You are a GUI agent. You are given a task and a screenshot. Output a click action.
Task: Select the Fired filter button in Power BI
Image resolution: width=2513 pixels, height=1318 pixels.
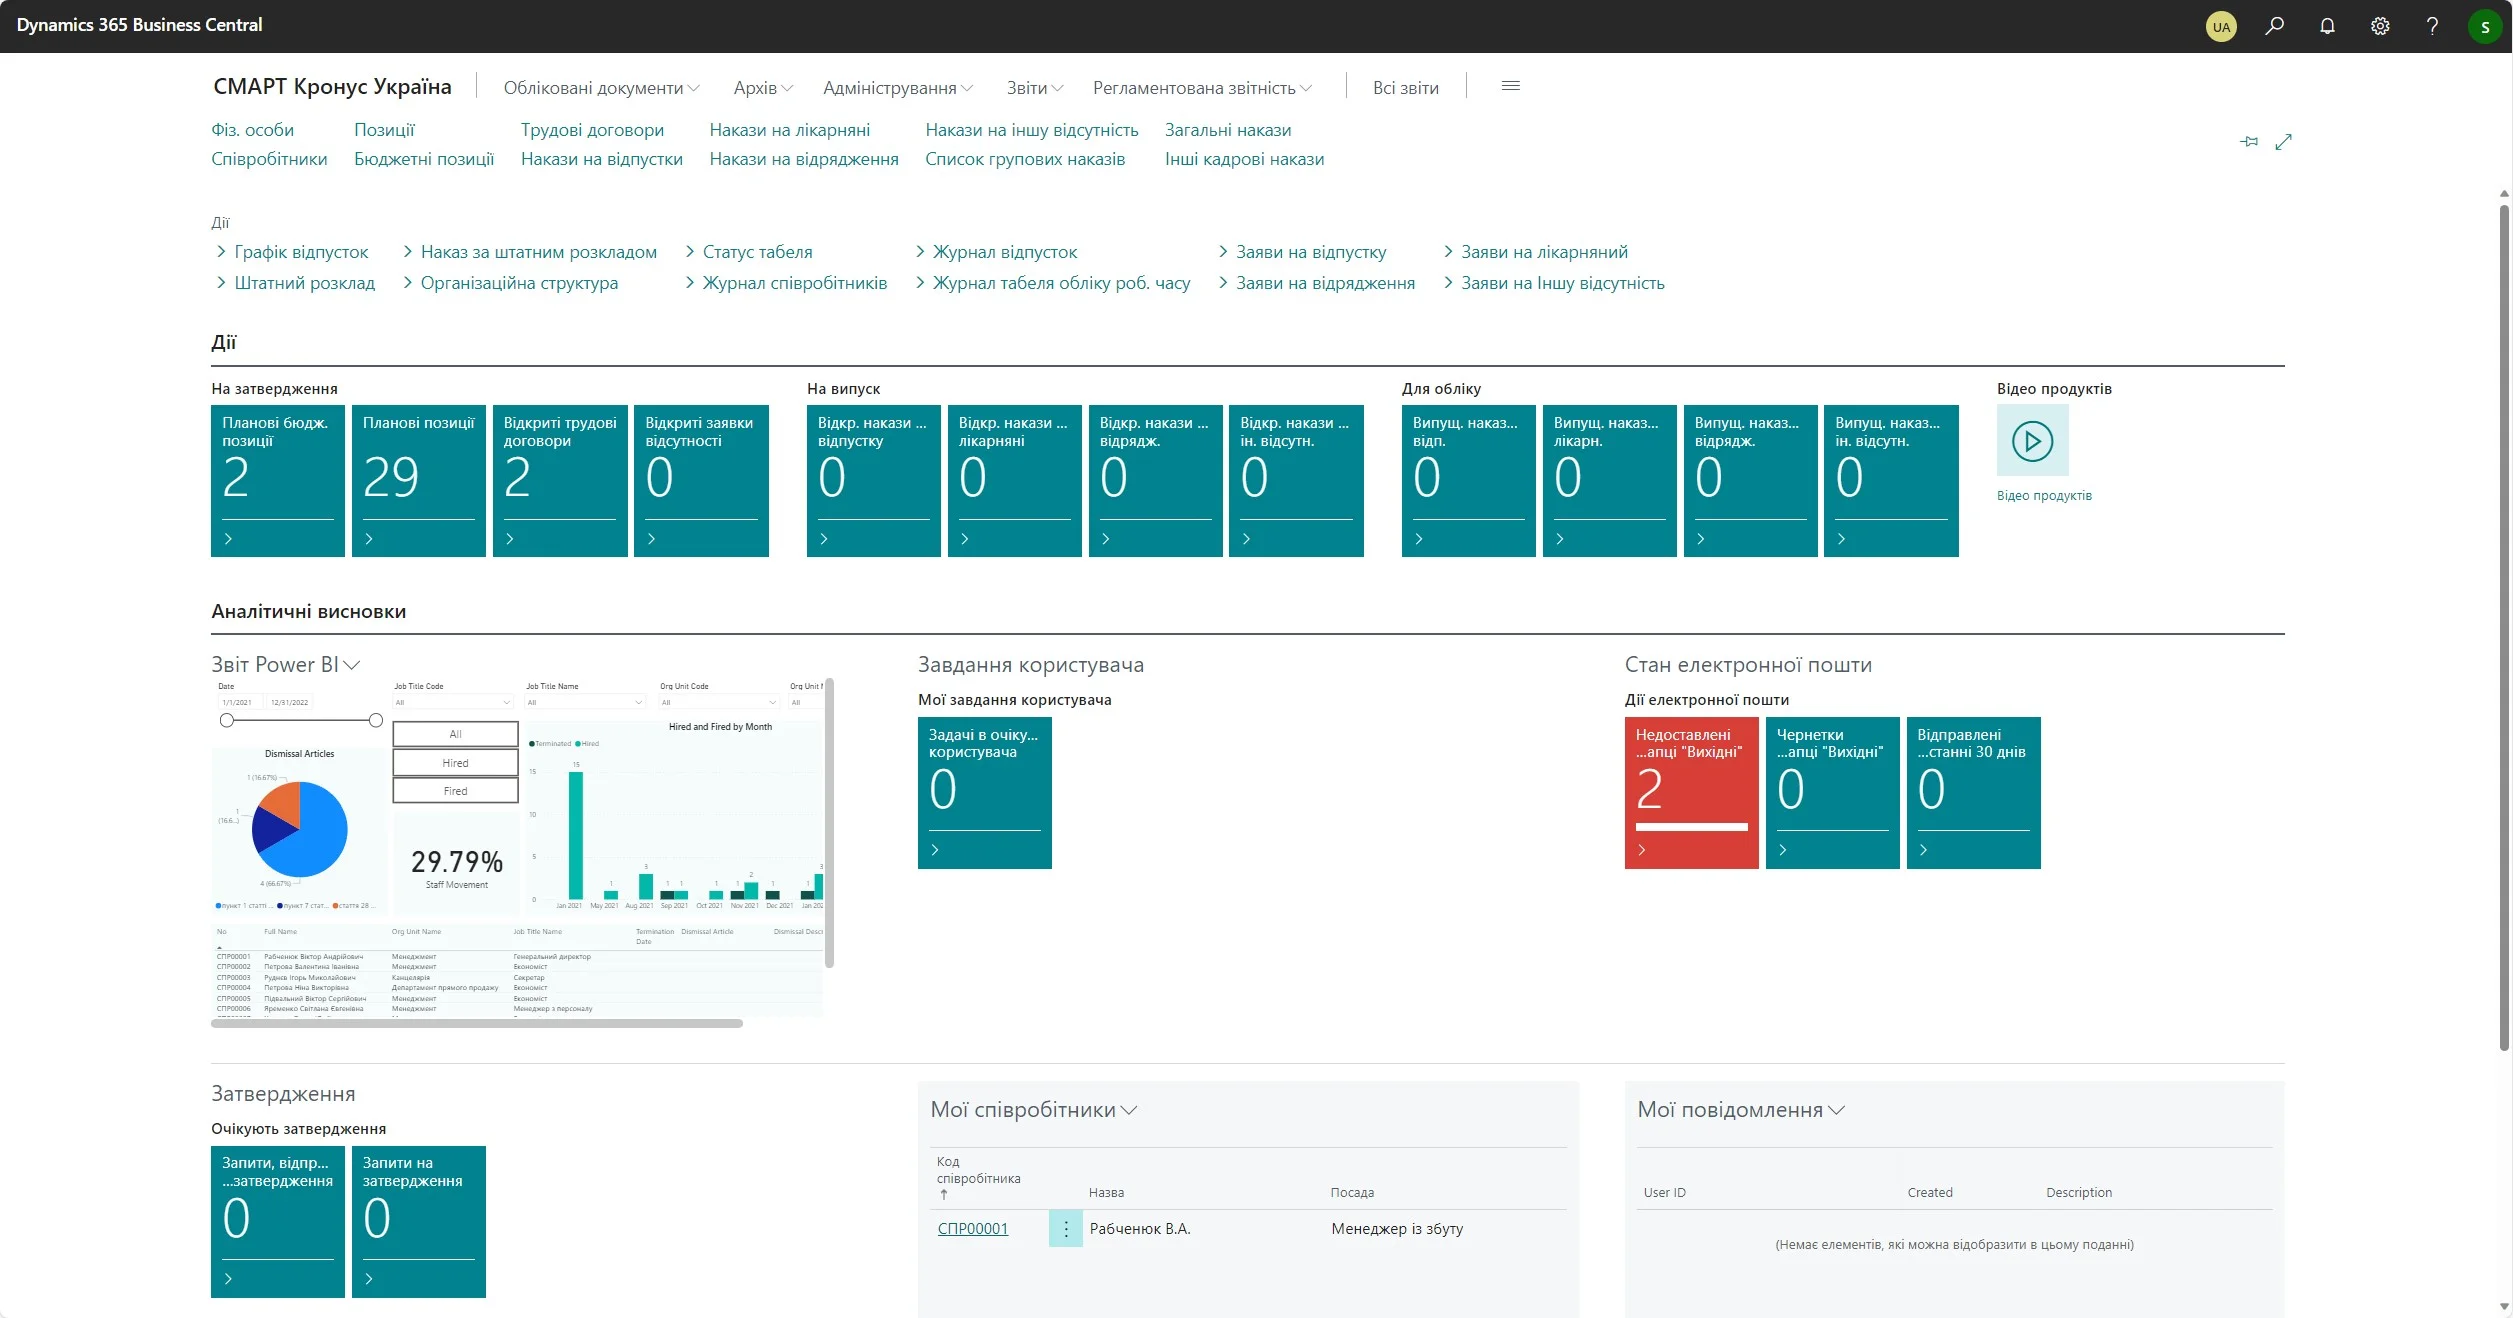455,791
